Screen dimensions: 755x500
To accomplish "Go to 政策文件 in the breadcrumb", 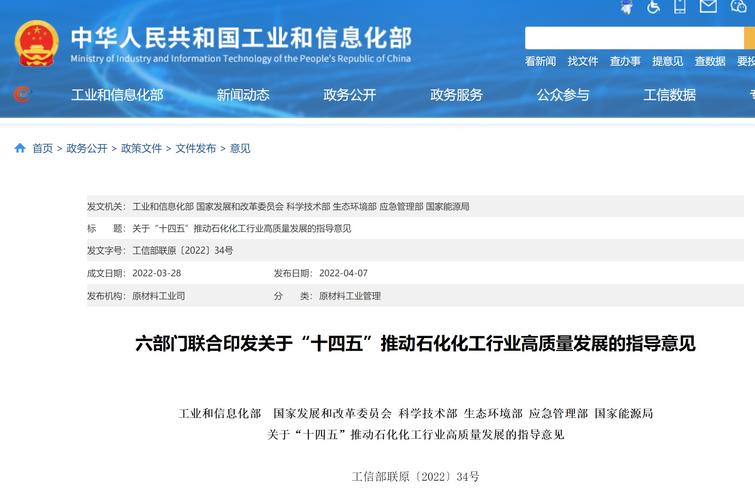I will click(x=141, y=148).
